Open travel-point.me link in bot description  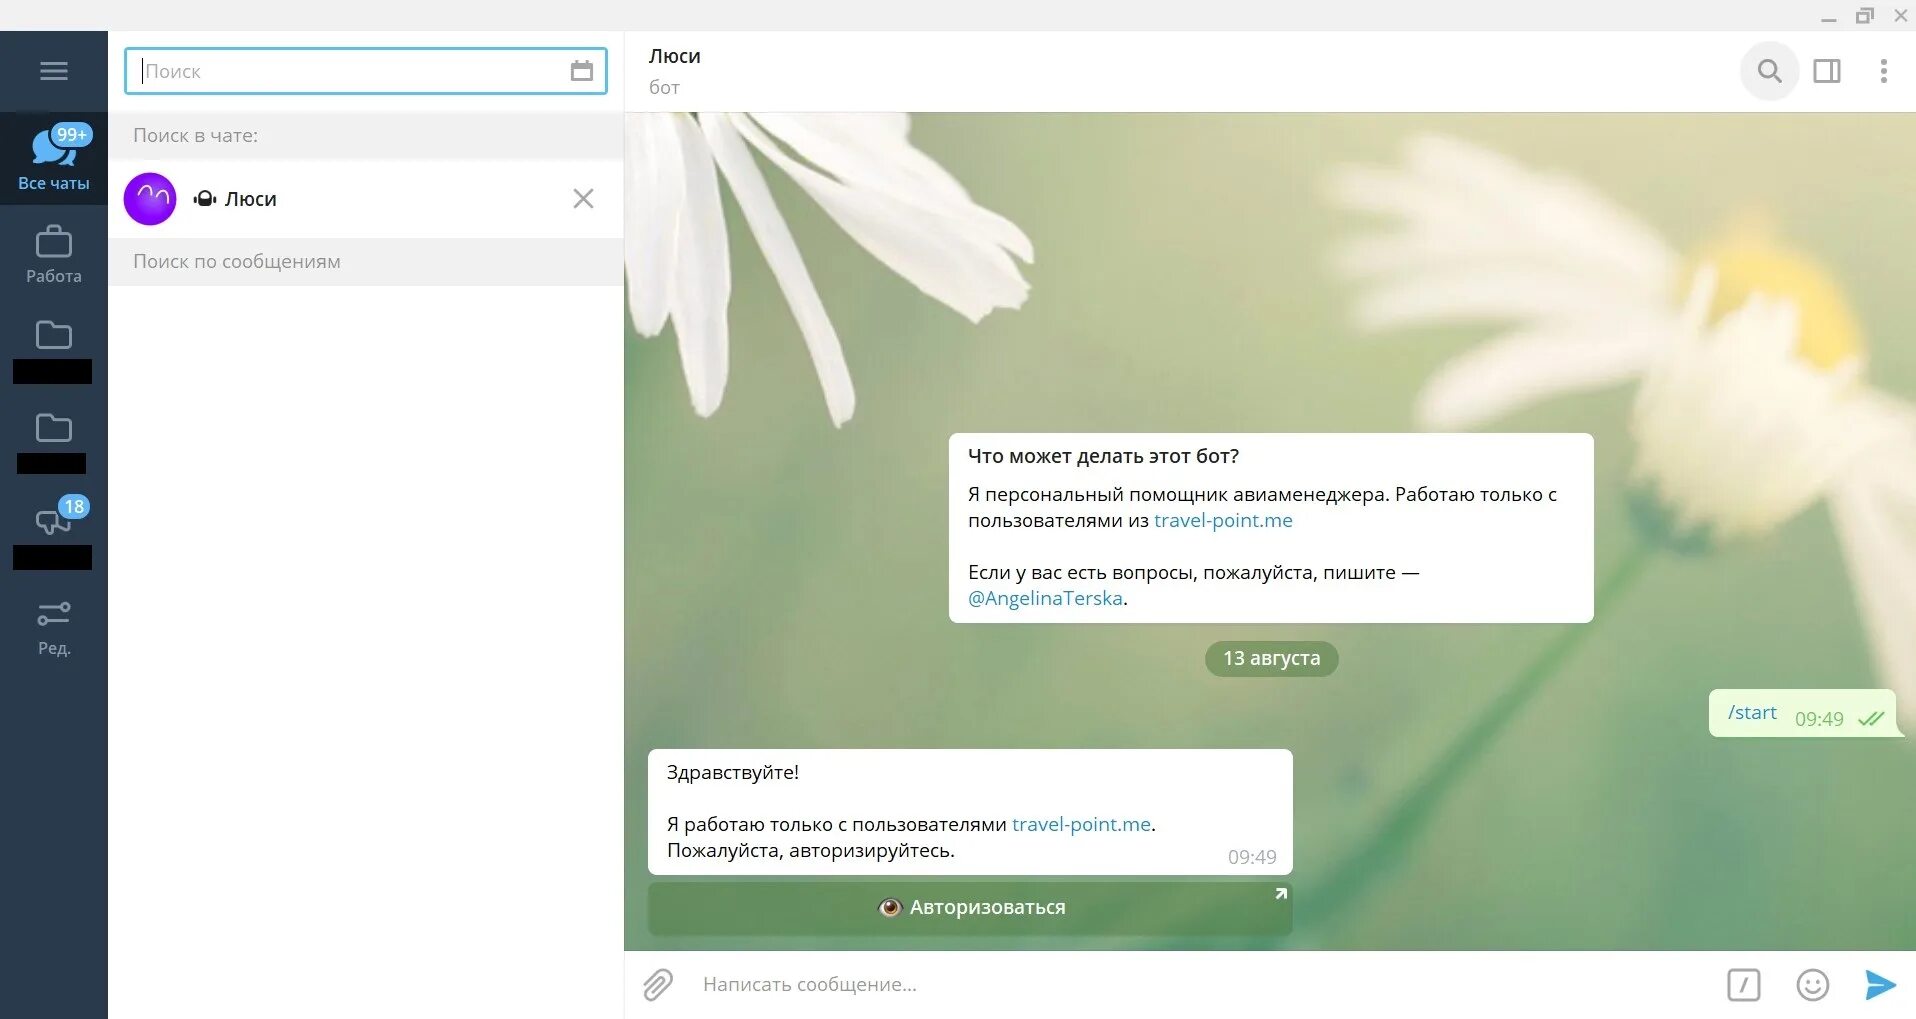click(1223, 520)
